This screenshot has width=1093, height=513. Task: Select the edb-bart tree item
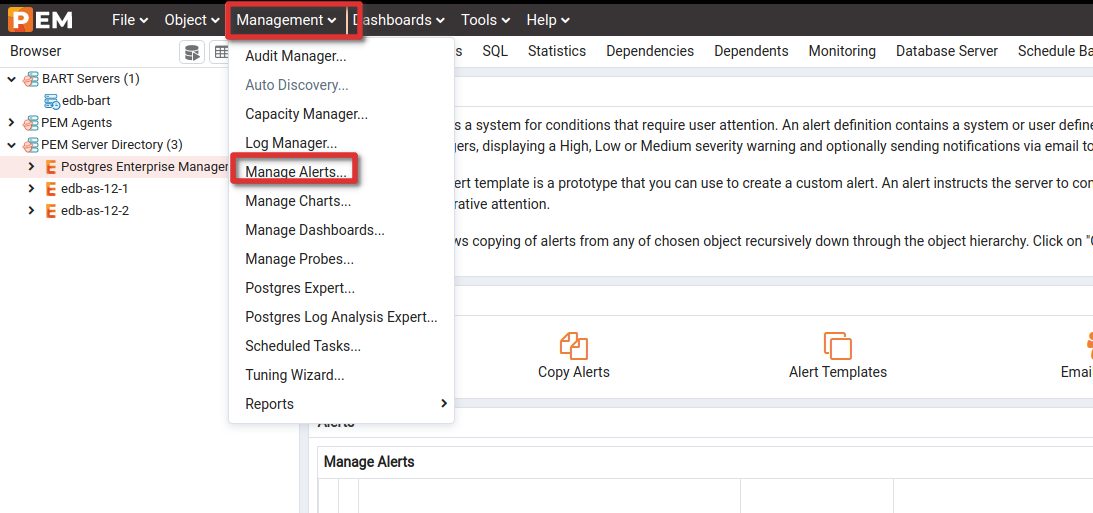click(86, 101)
